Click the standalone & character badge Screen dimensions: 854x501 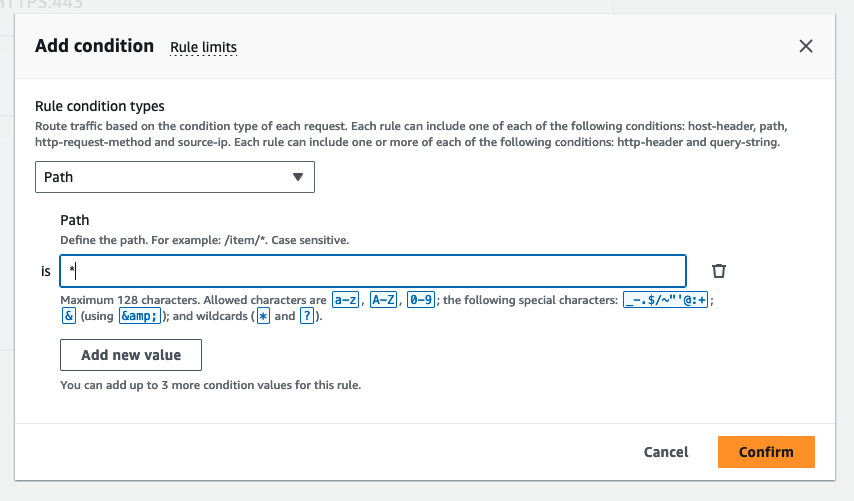[x=68, y=317]
